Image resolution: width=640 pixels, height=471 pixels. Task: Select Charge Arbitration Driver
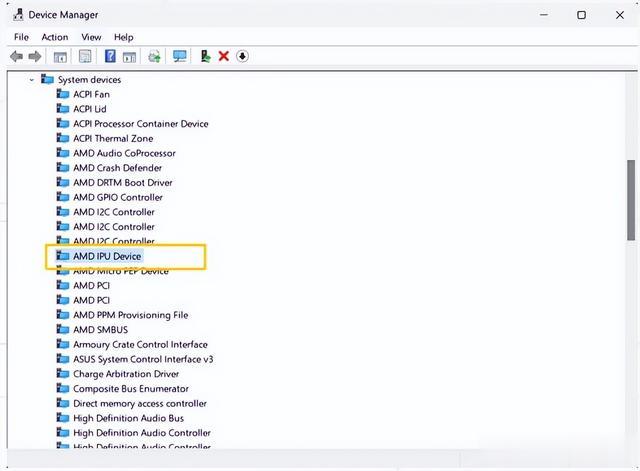click(x=126, y=373)
